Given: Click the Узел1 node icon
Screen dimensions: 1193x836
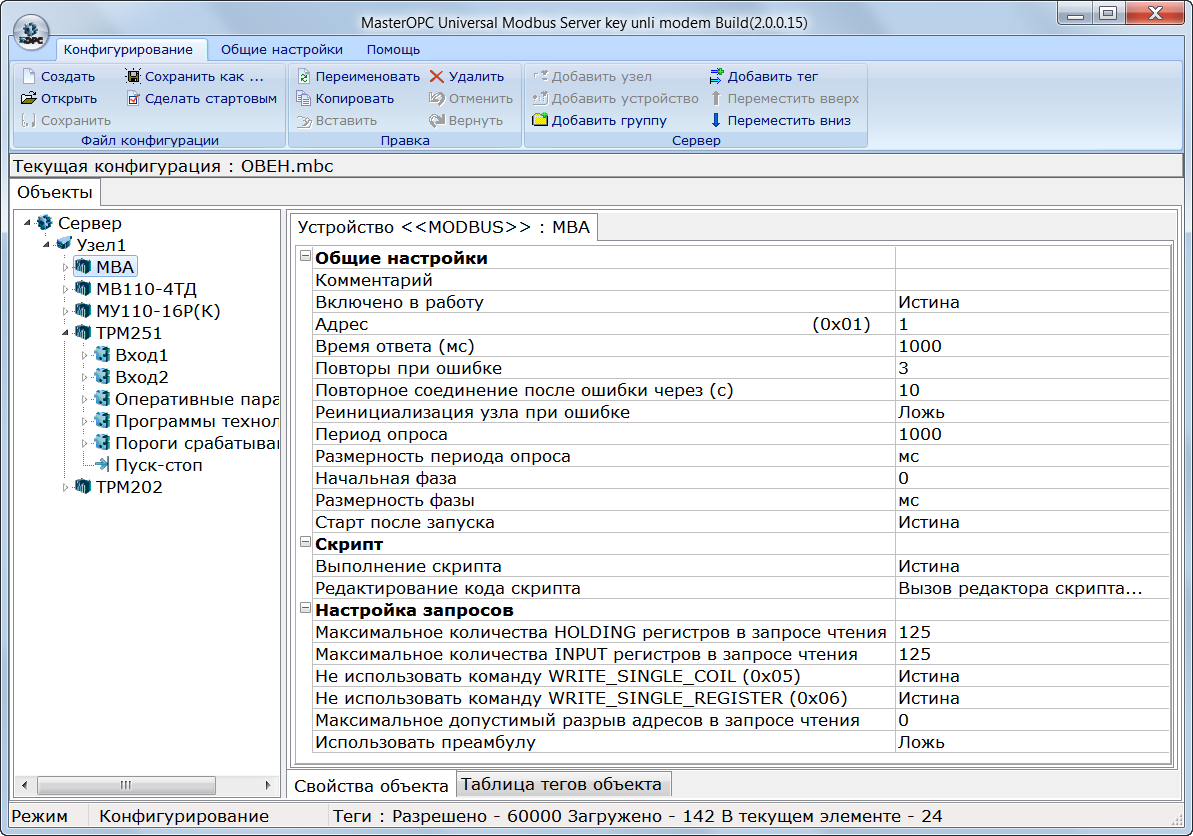Looking at the screenshot, I should coord(64,244).
